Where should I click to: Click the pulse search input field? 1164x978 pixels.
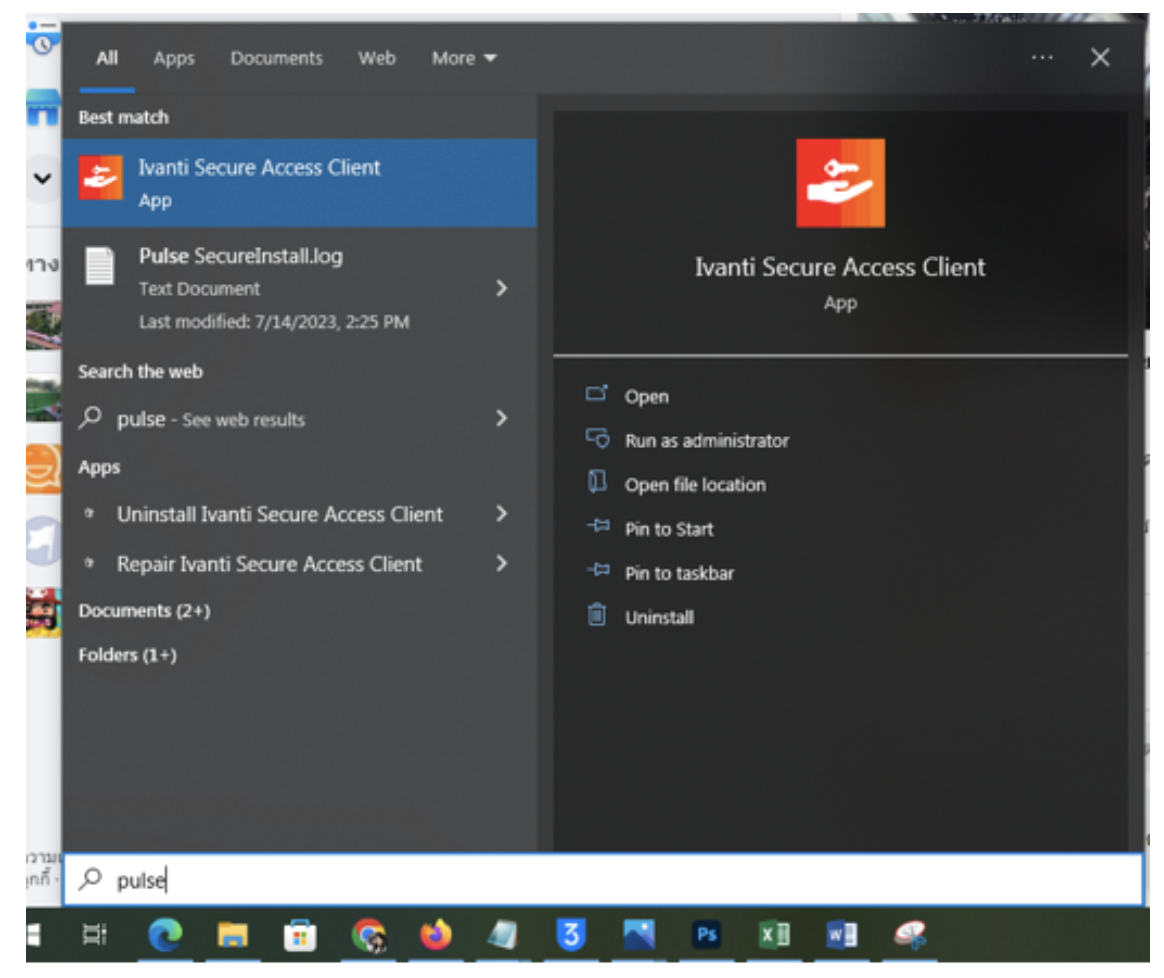[600, 881]
